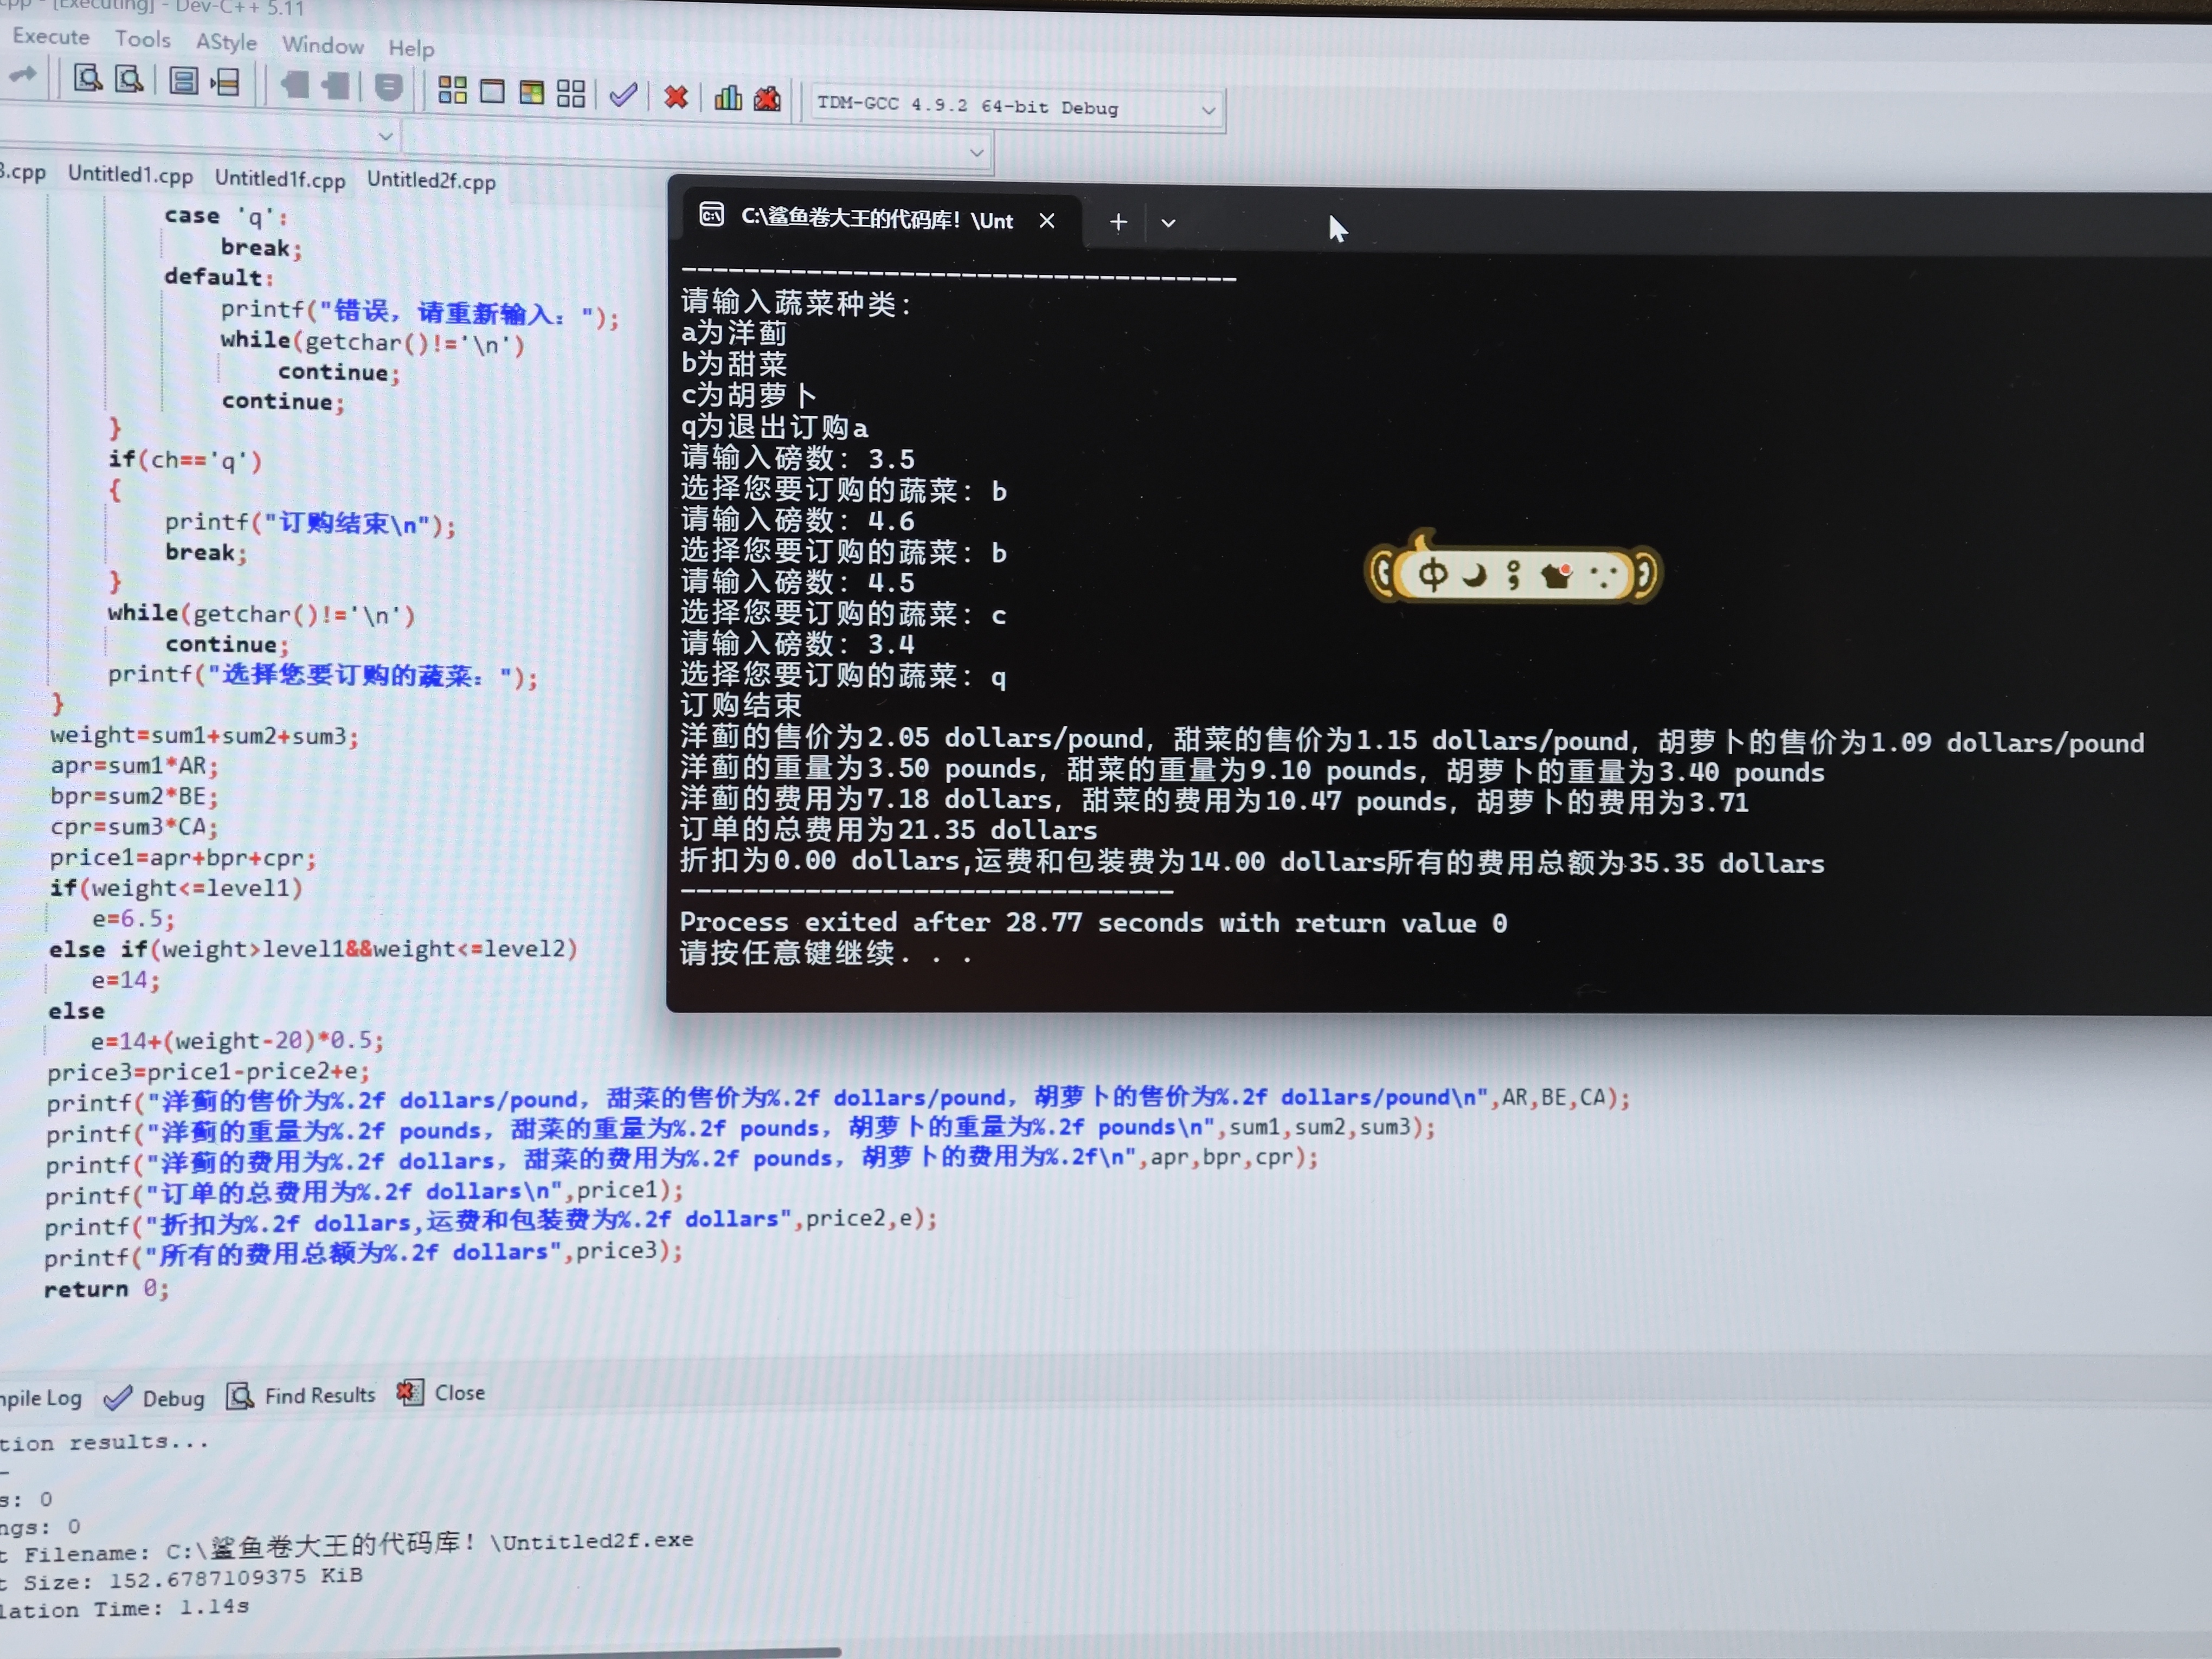Open Profile Analysis bar chart icon
Viewport: 2212px width, 1659px height.
coord(728,98)
